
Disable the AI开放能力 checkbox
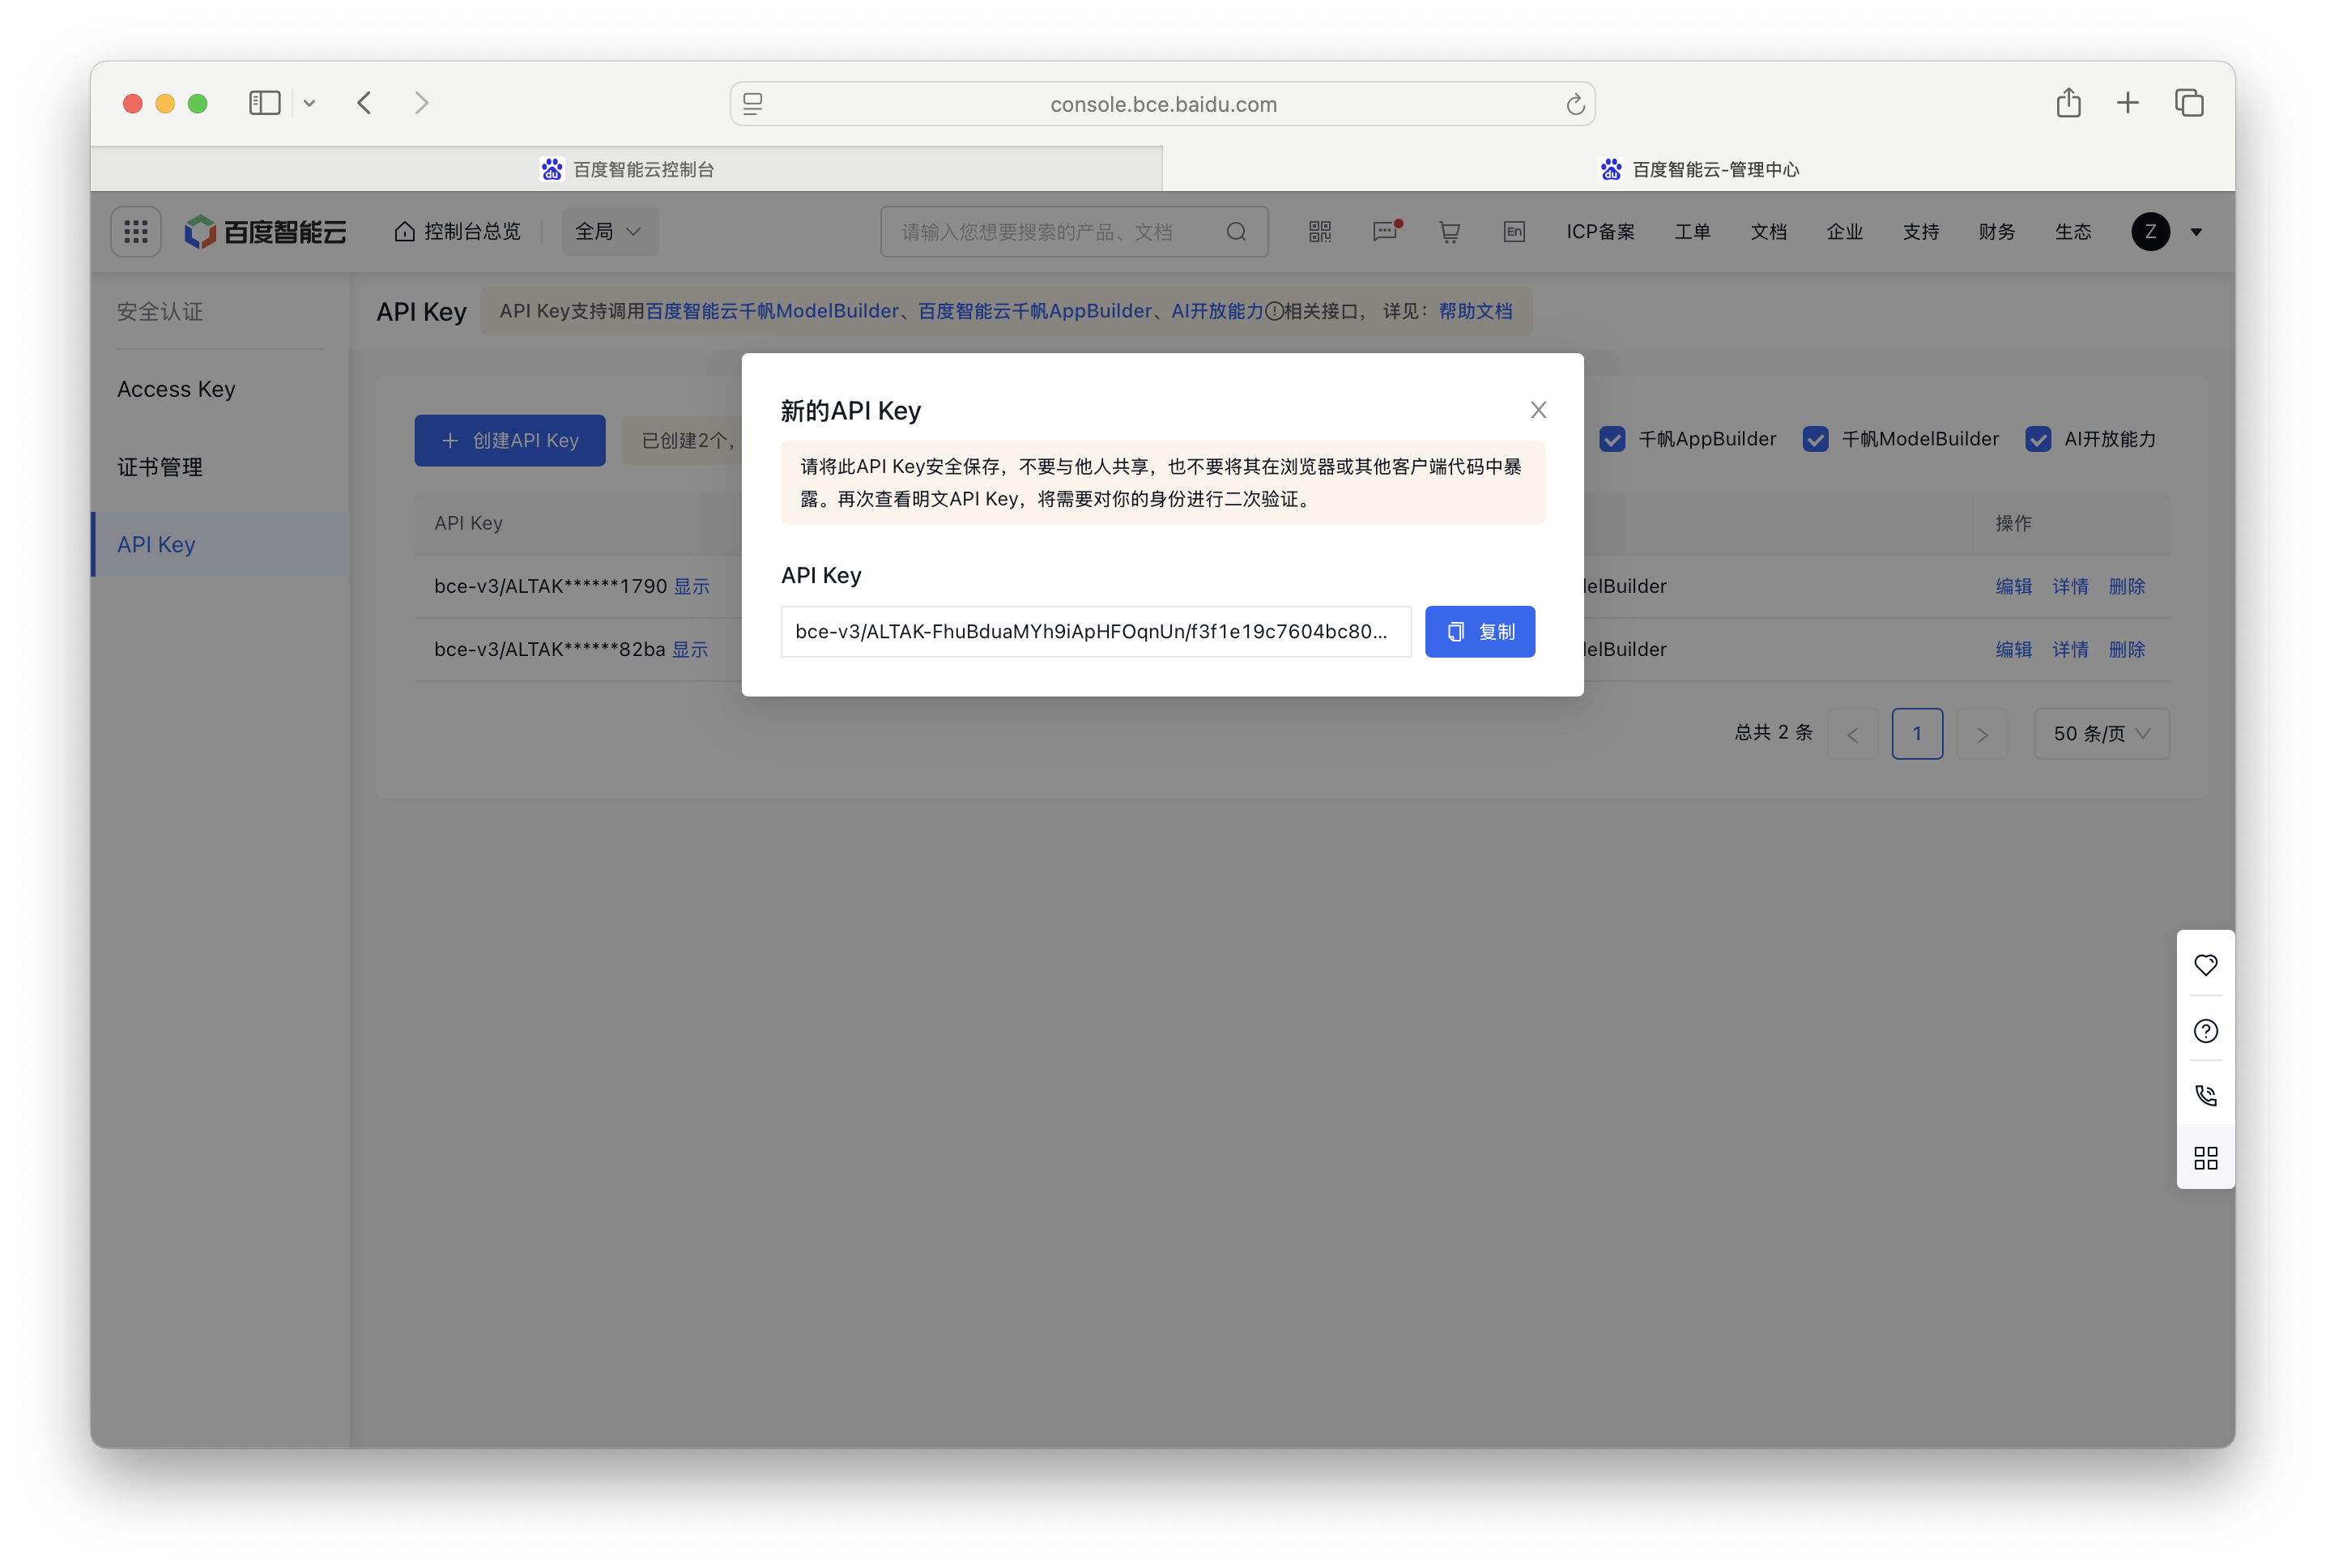(2040, 439)
